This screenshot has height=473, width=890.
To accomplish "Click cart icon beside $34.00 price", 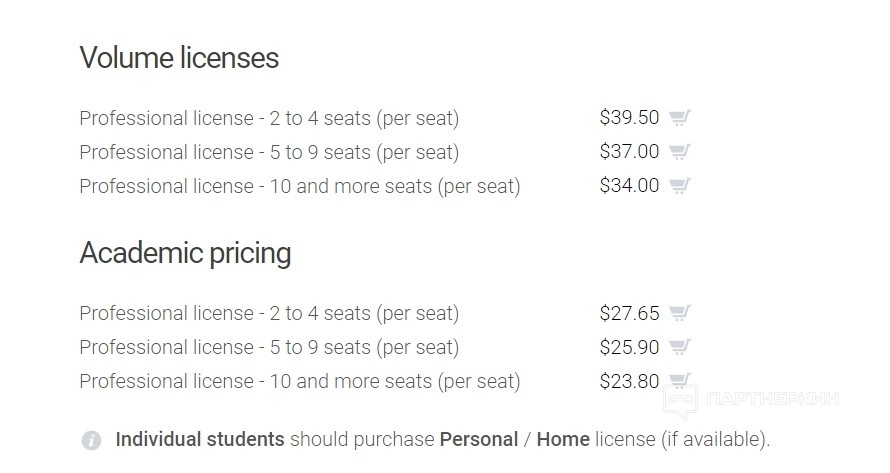I will pos(680,185).
